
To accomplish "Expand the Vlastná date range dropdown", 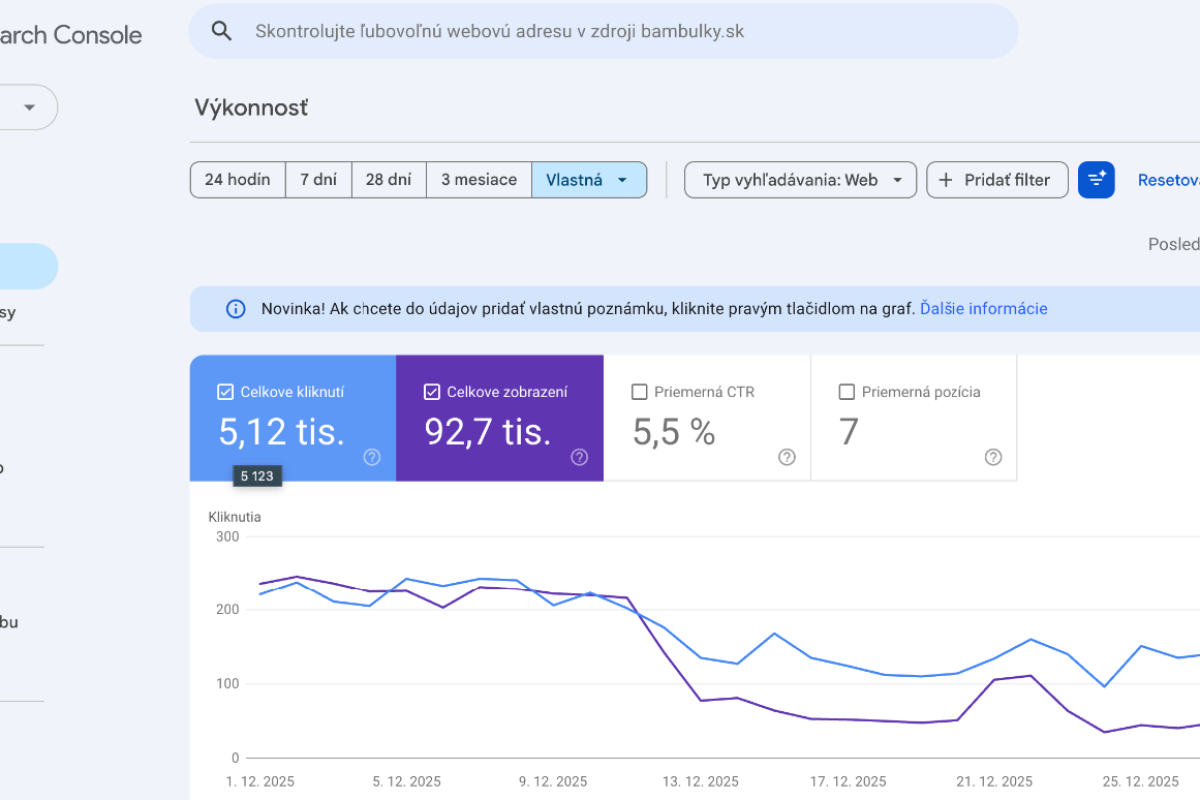I will [589, 180].
